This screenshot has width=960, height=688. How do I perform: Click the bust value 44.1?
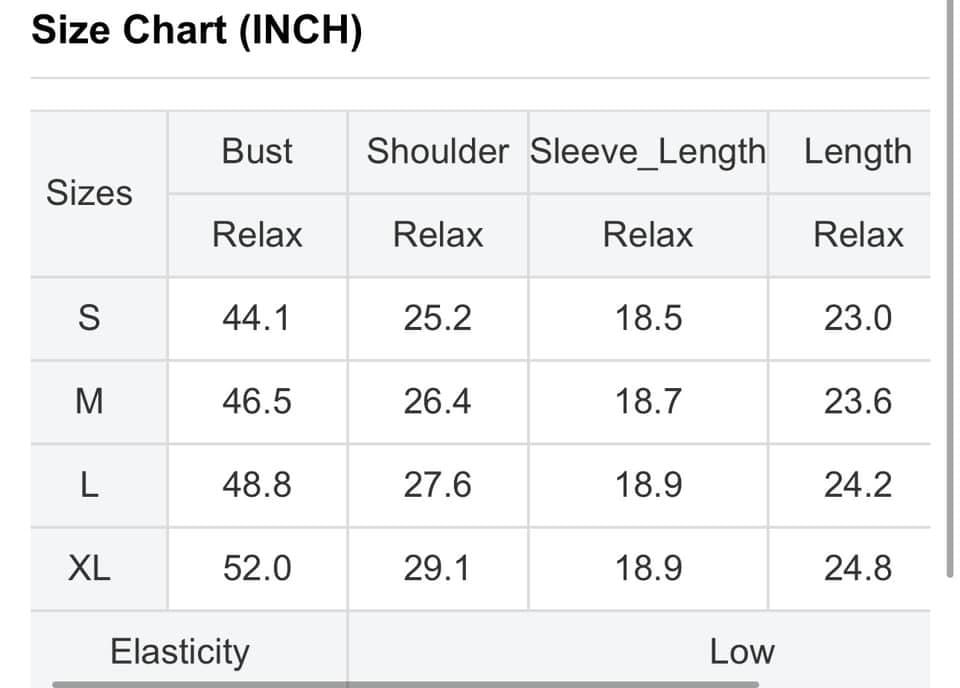pyautogui.click(x=257, y=318)
